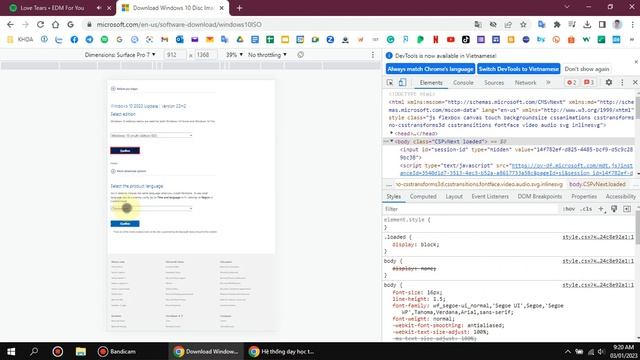Click the styles Filter input field
640x360 pixels.
pos(470,209)
